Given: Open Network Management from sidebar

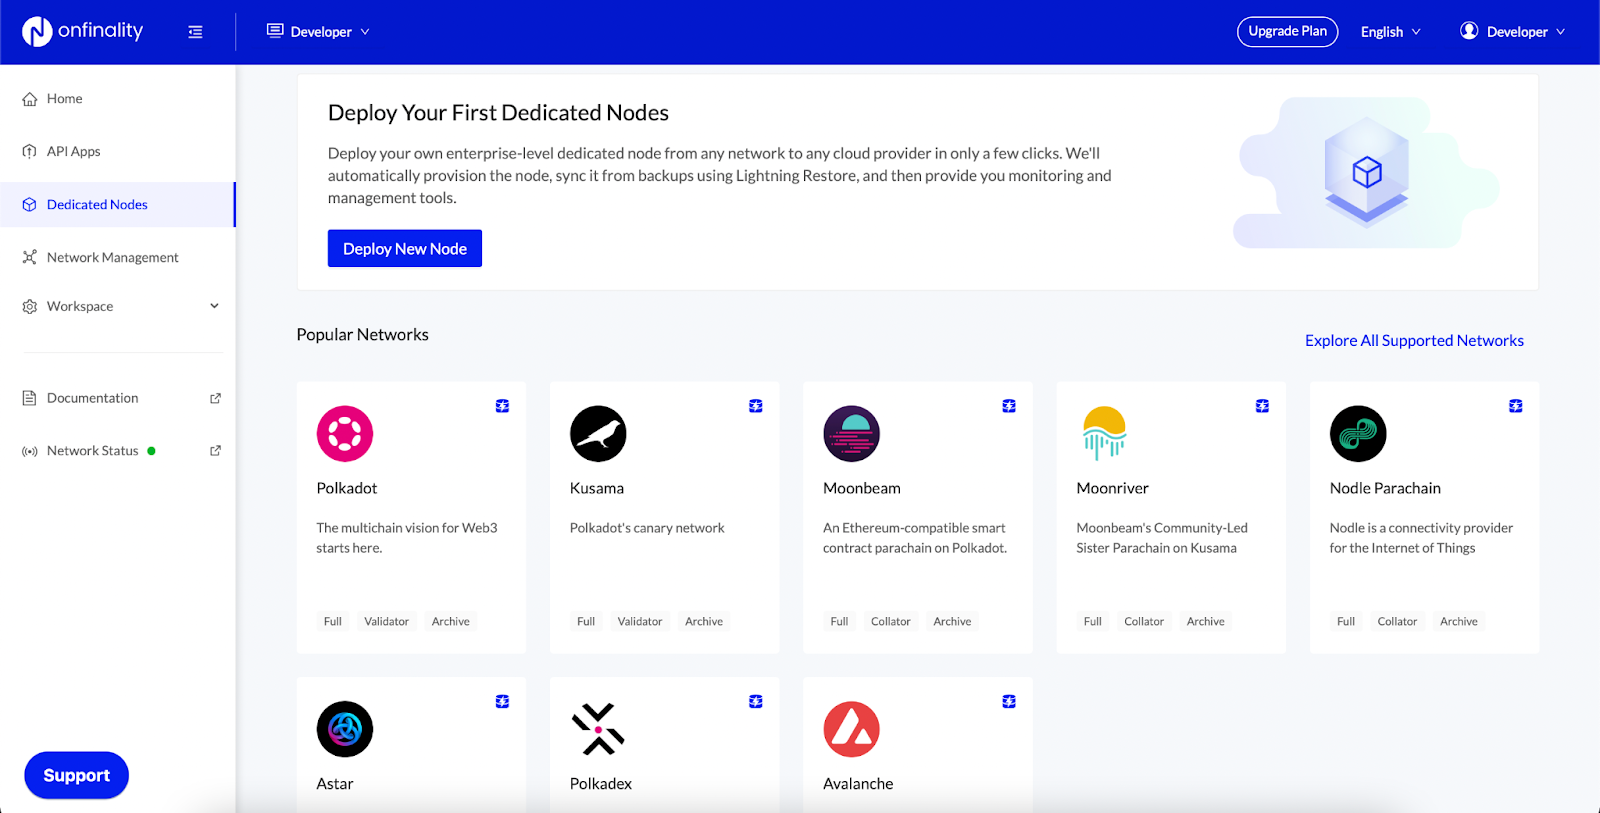Looking at the screenshot, I should (112, 258).
